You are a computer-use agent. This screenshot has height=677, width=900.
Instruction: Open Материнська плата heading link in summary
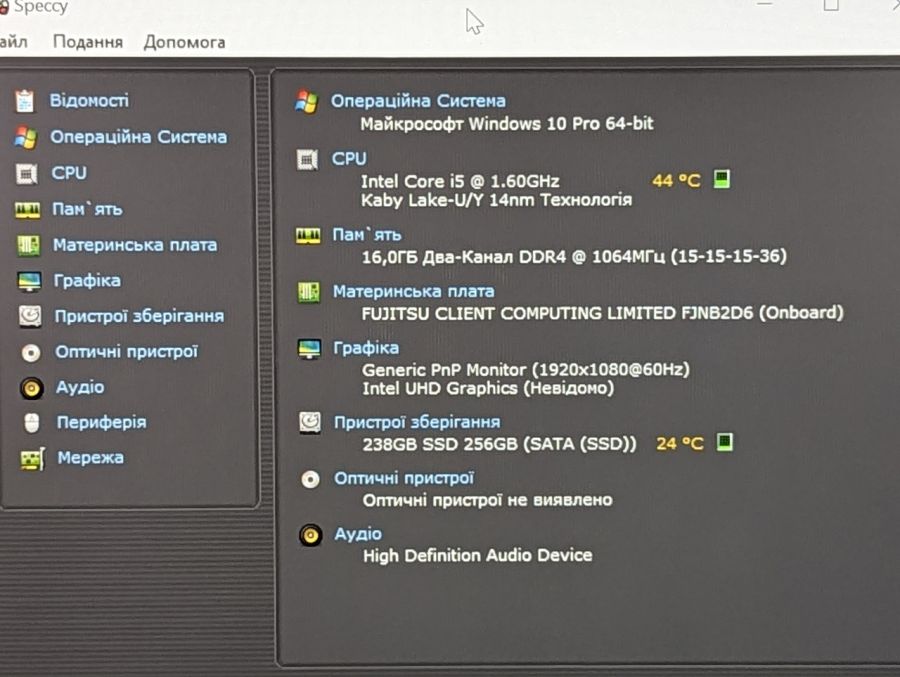[414, 292]
